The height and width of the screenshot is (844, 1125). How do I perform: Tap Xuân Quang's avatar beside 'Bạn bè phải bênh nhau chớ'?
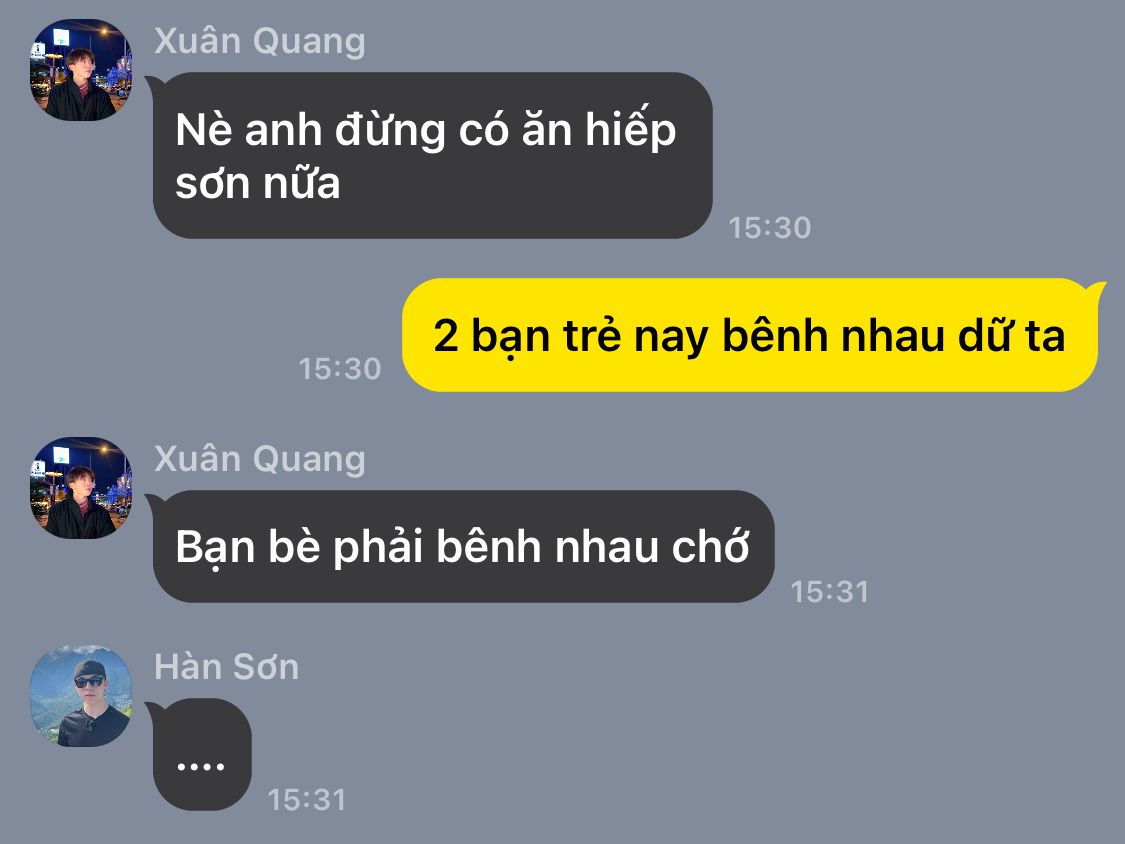coord(81,488)
